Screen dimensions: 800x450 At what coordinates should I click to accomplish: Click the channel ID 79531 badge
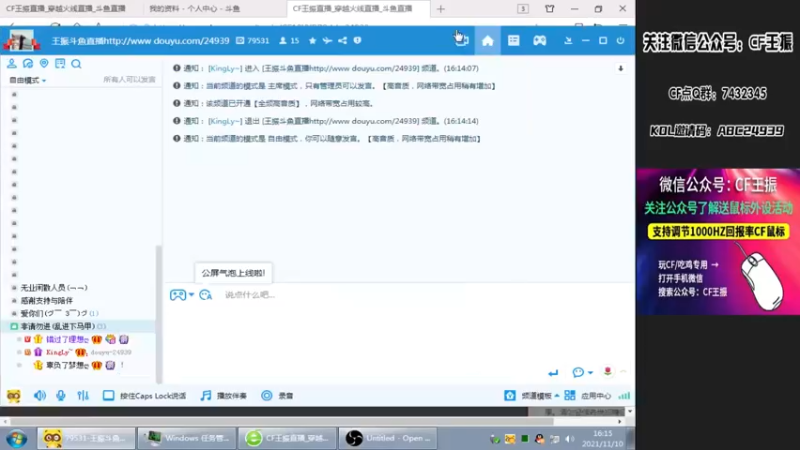(253, 41)
